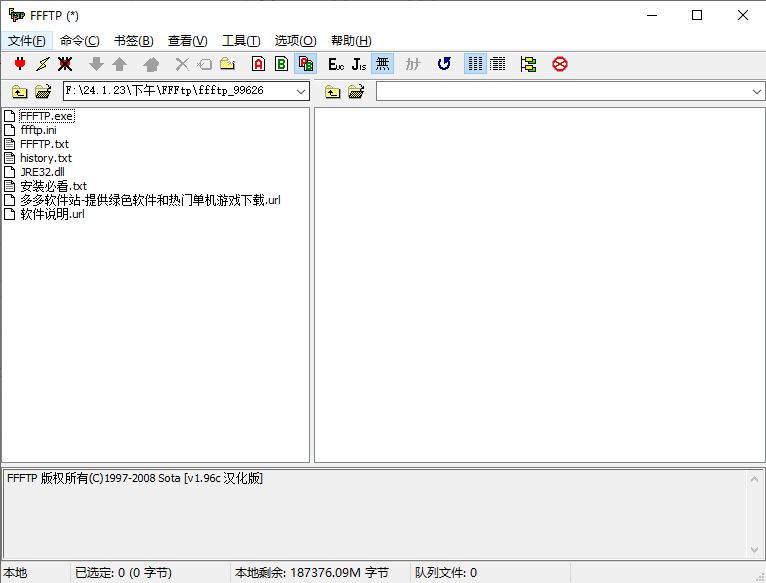This screenshot has height=583, width=766.
Task: Select ffftp.ini file
Action: click(x=39, y=130)
